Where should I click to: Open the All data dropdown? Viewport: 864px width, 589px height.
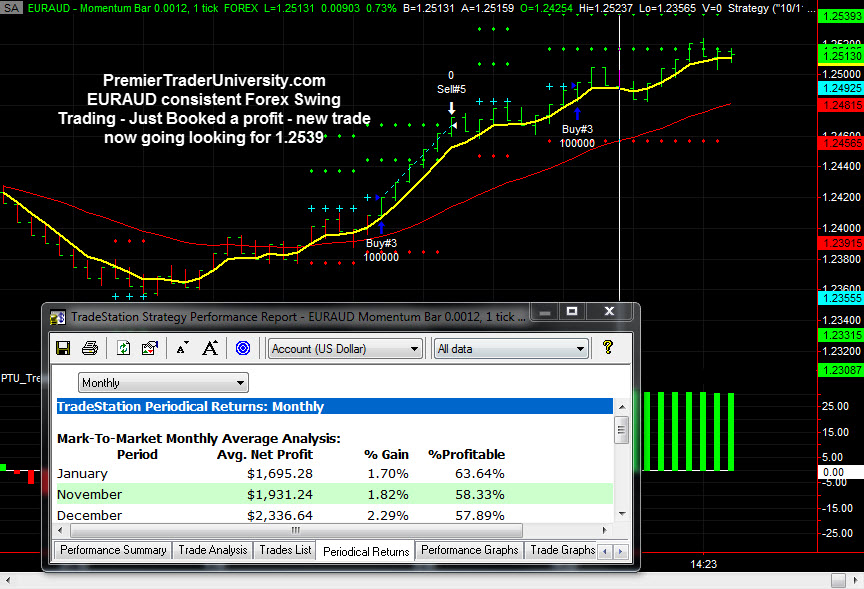point(511,349)
